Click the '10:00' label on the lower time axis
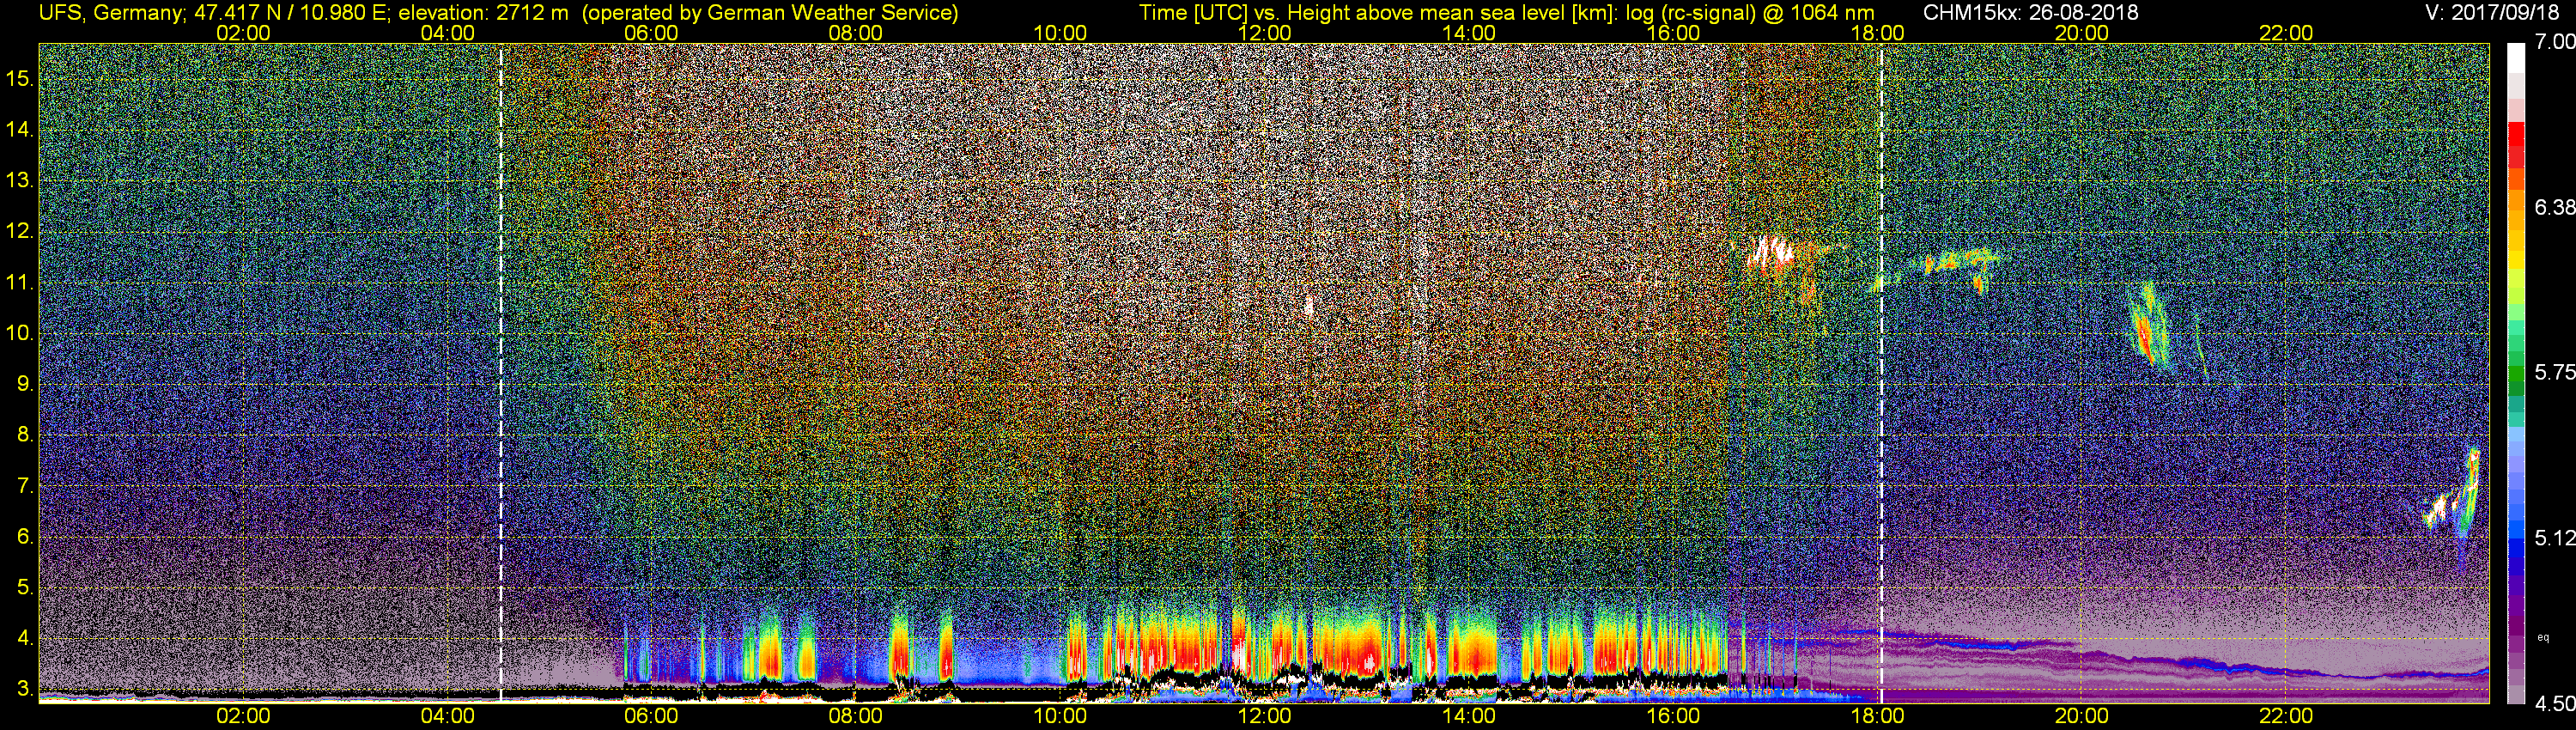Screen dimensions: 2576x730 coord(1060,716)
